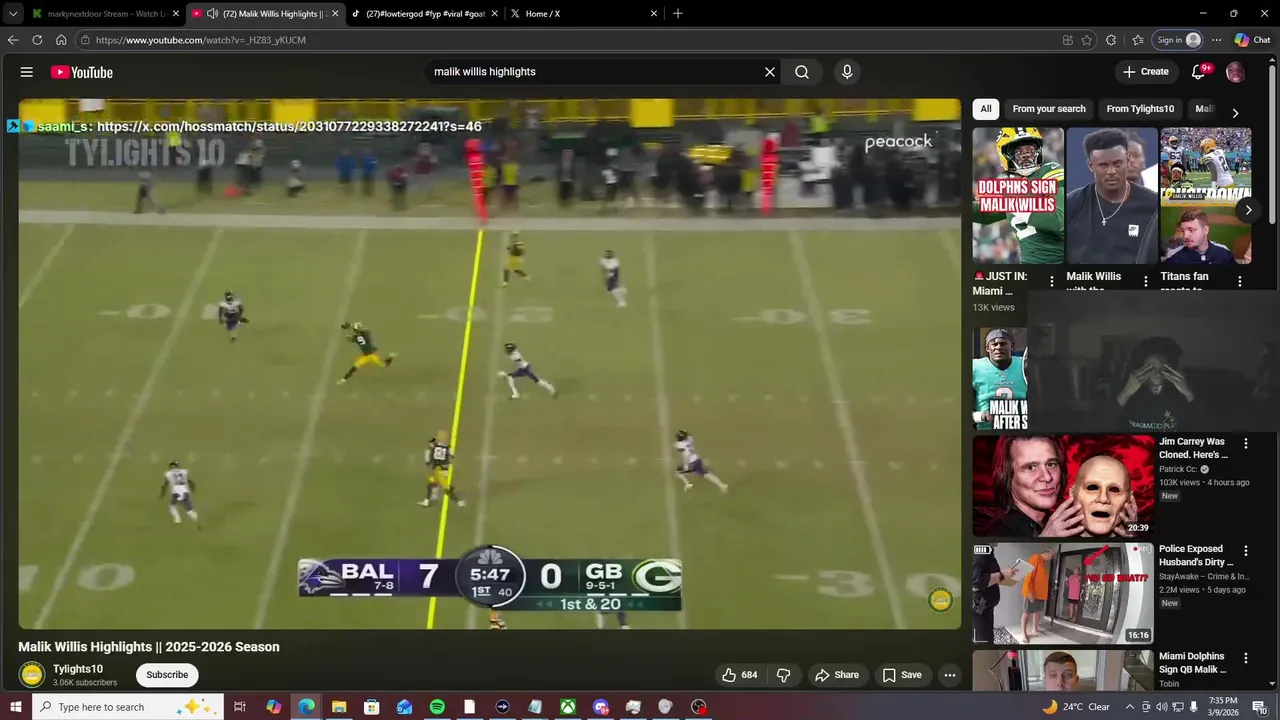This screenshot has width=1280, height=720.
Task: Subscribe to the Tylights10 channel
Action: click(x=167, y=675)
